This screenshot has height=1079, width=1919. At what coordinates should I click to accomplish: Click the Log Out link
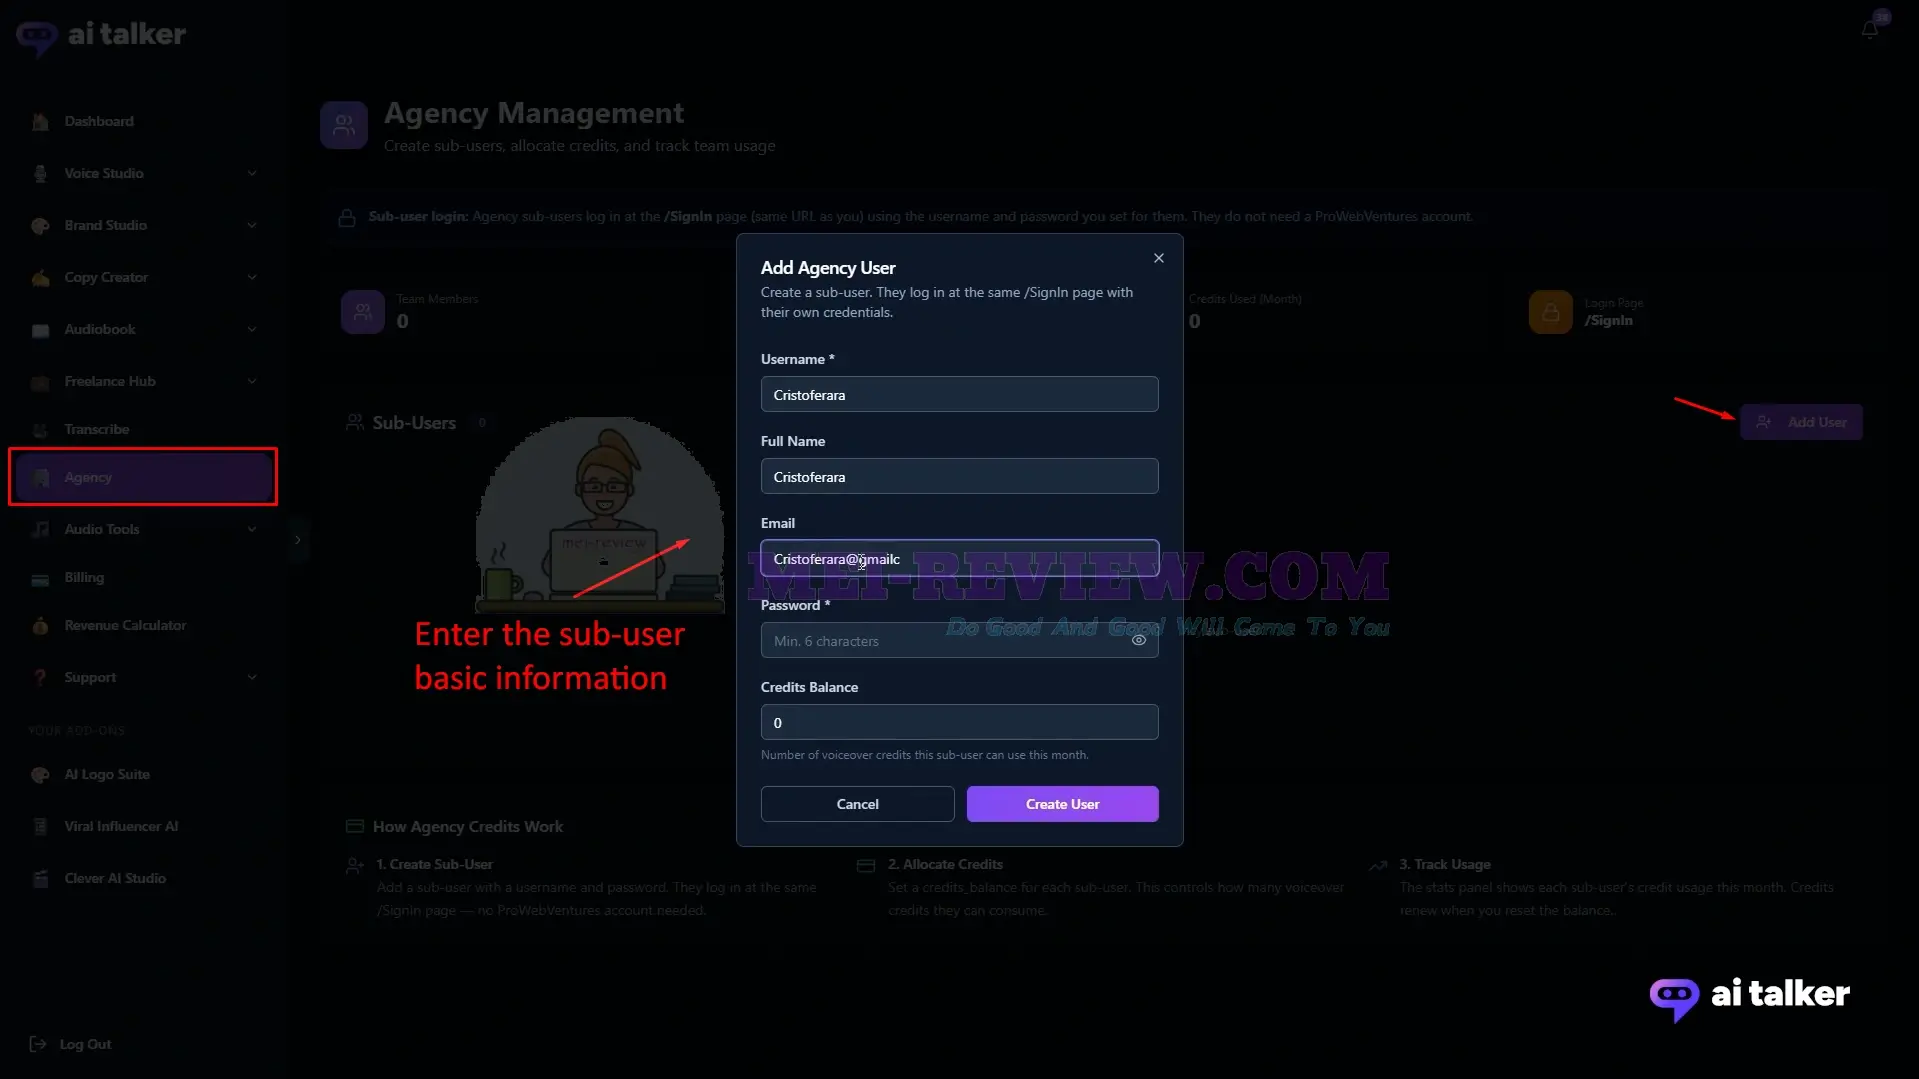point(84,1044)
